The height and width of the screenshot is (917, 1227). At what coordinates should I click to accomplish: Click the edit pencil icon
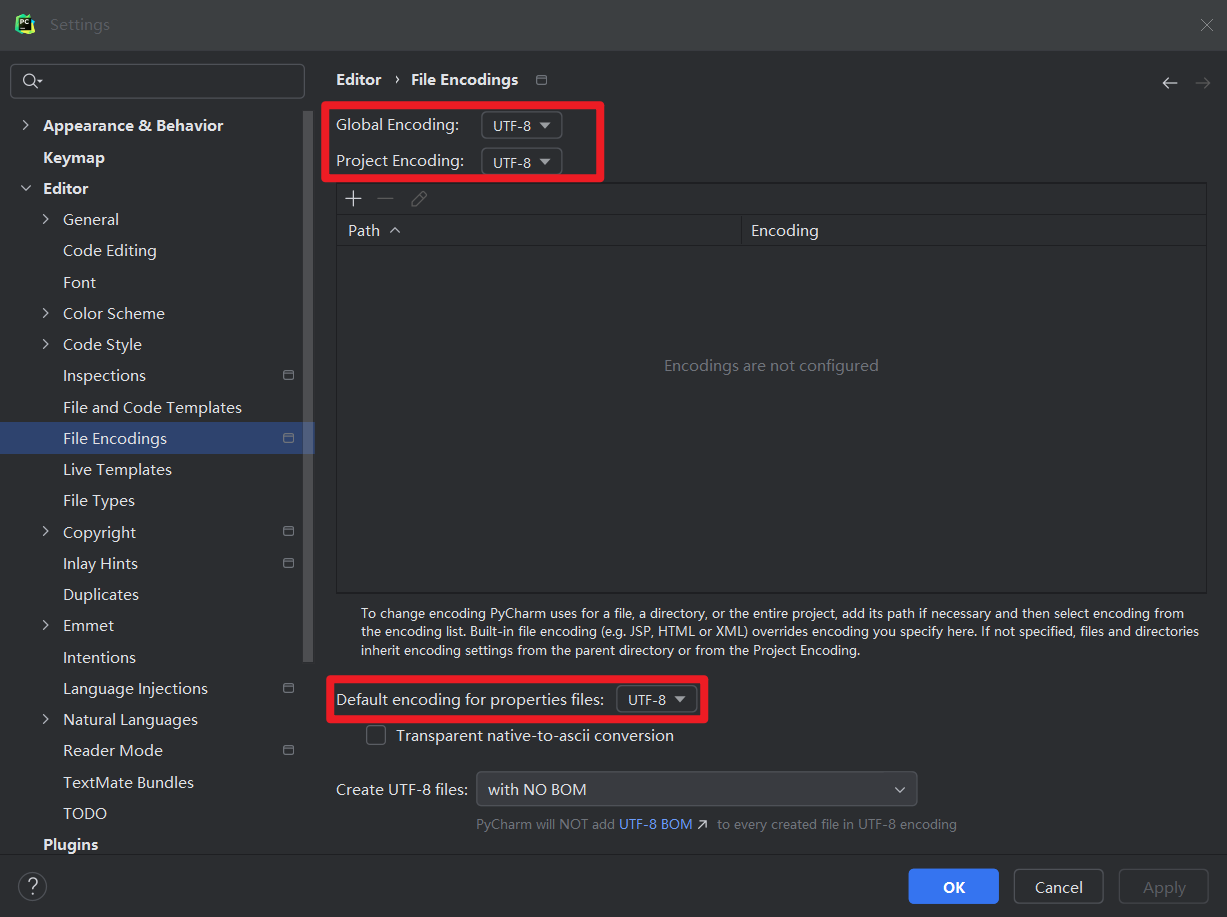(419, 199)
